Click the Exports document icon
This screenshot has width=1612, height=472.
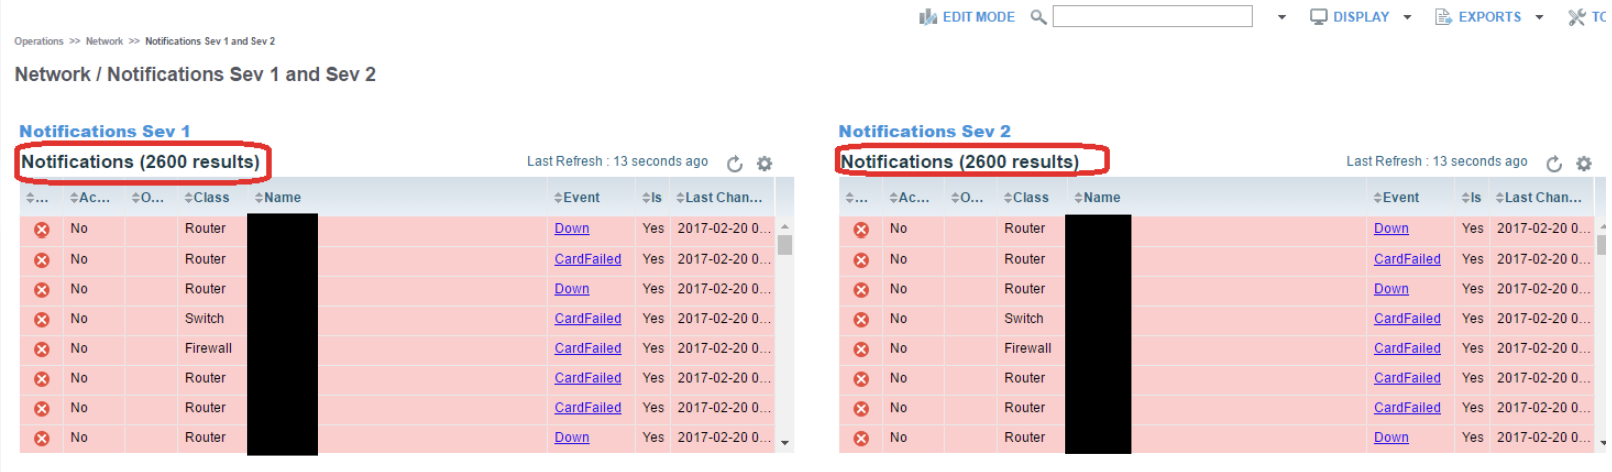pos(1443,17)
